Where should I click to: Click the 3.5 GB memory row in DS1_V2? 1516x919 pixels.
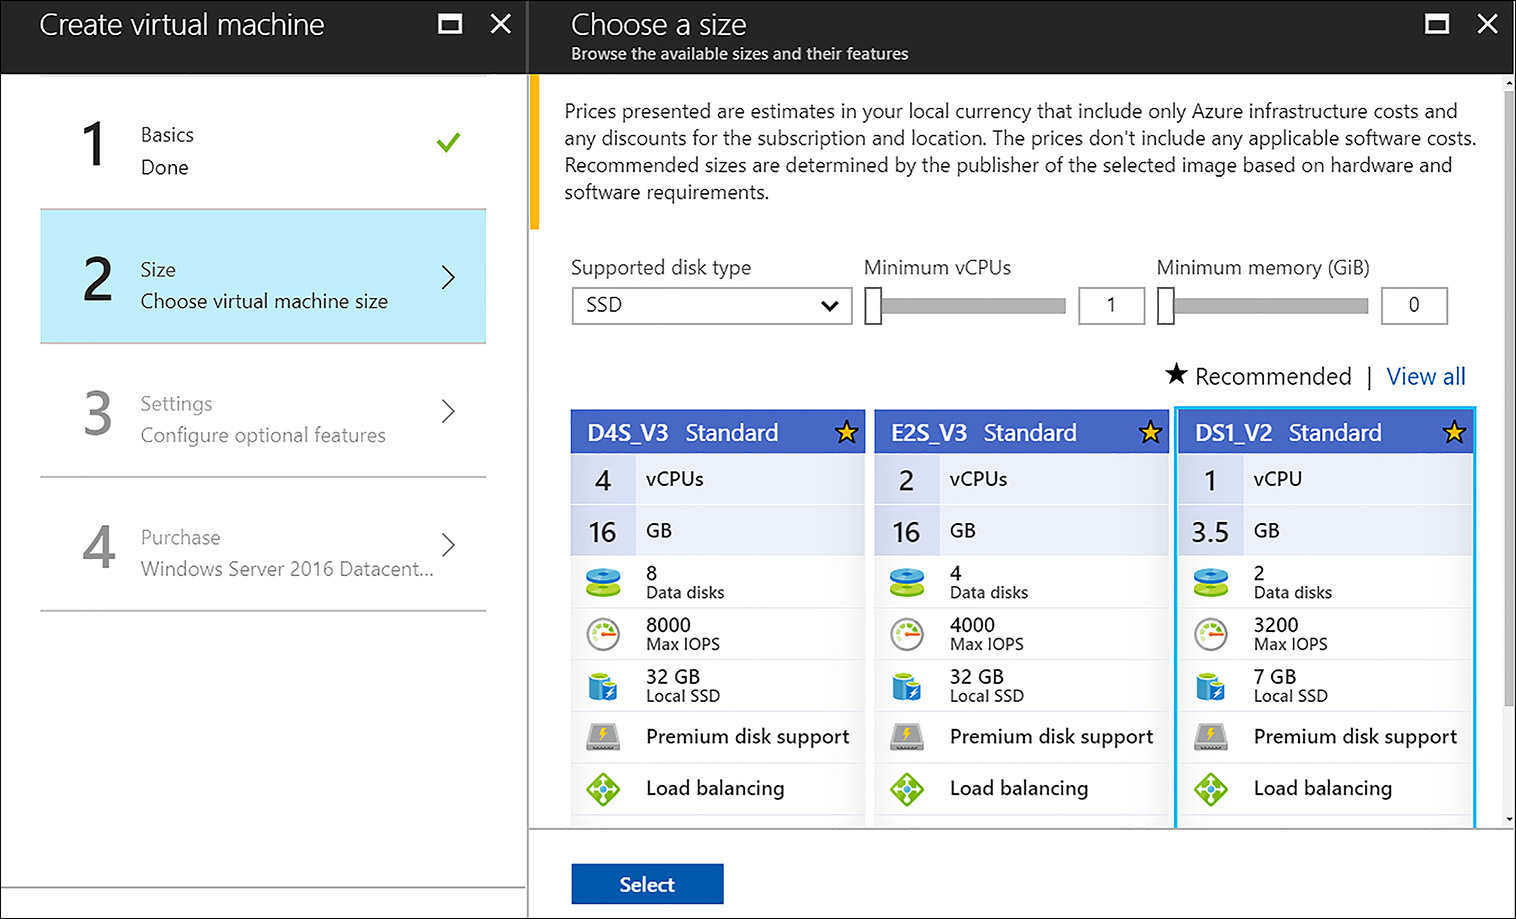tap(1325, 531)
